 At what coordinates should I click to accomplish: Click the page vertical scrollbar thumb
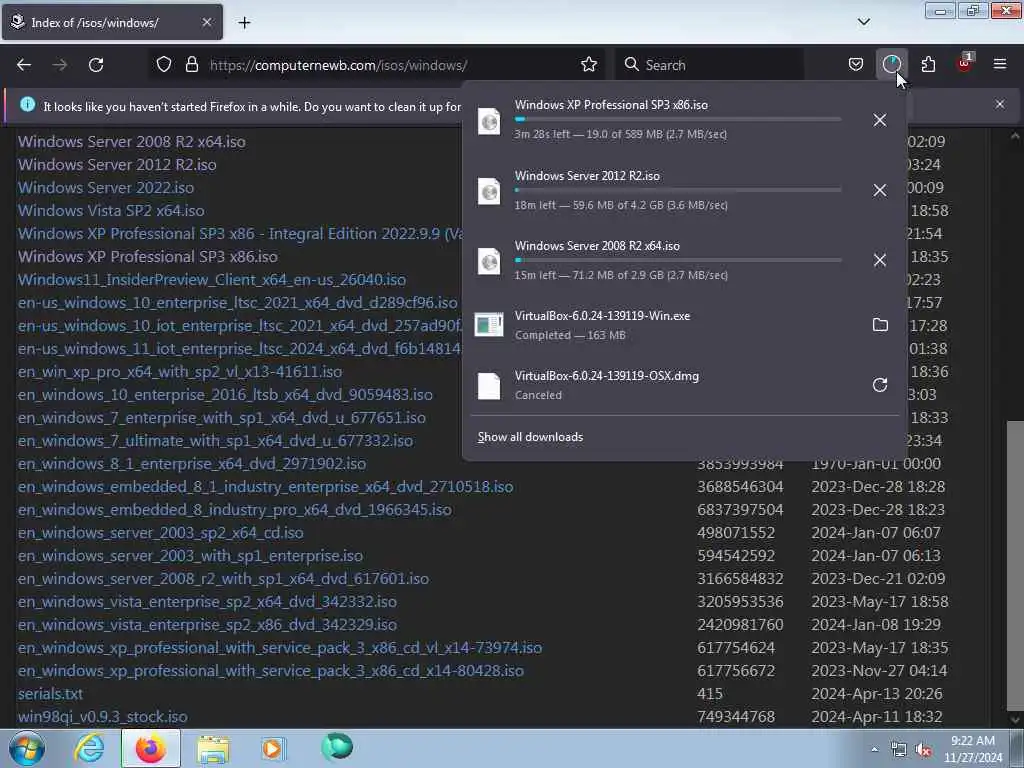tap(1015, 565)
